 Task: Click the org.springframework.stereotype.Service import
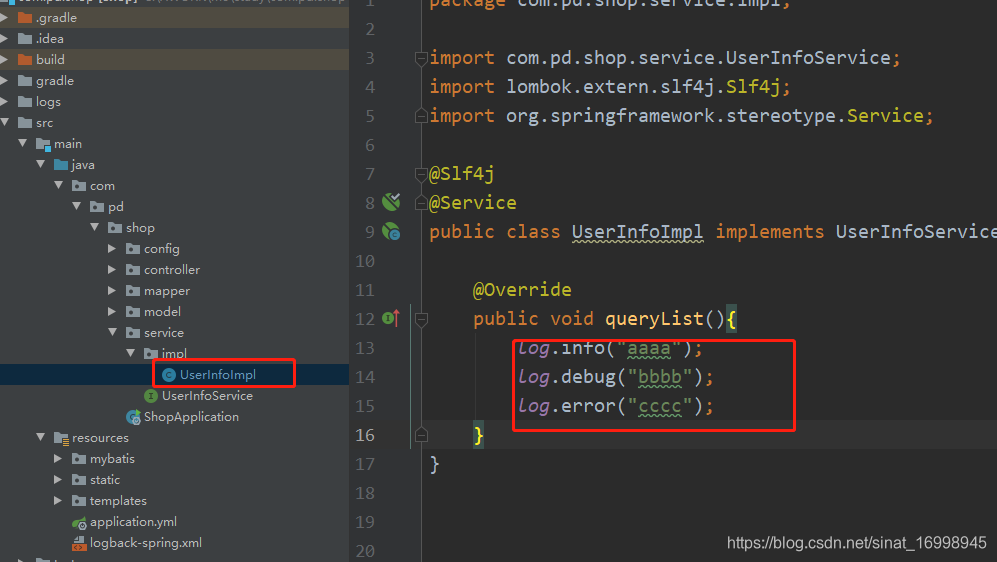pyautogui.click(x=715, y=116)
